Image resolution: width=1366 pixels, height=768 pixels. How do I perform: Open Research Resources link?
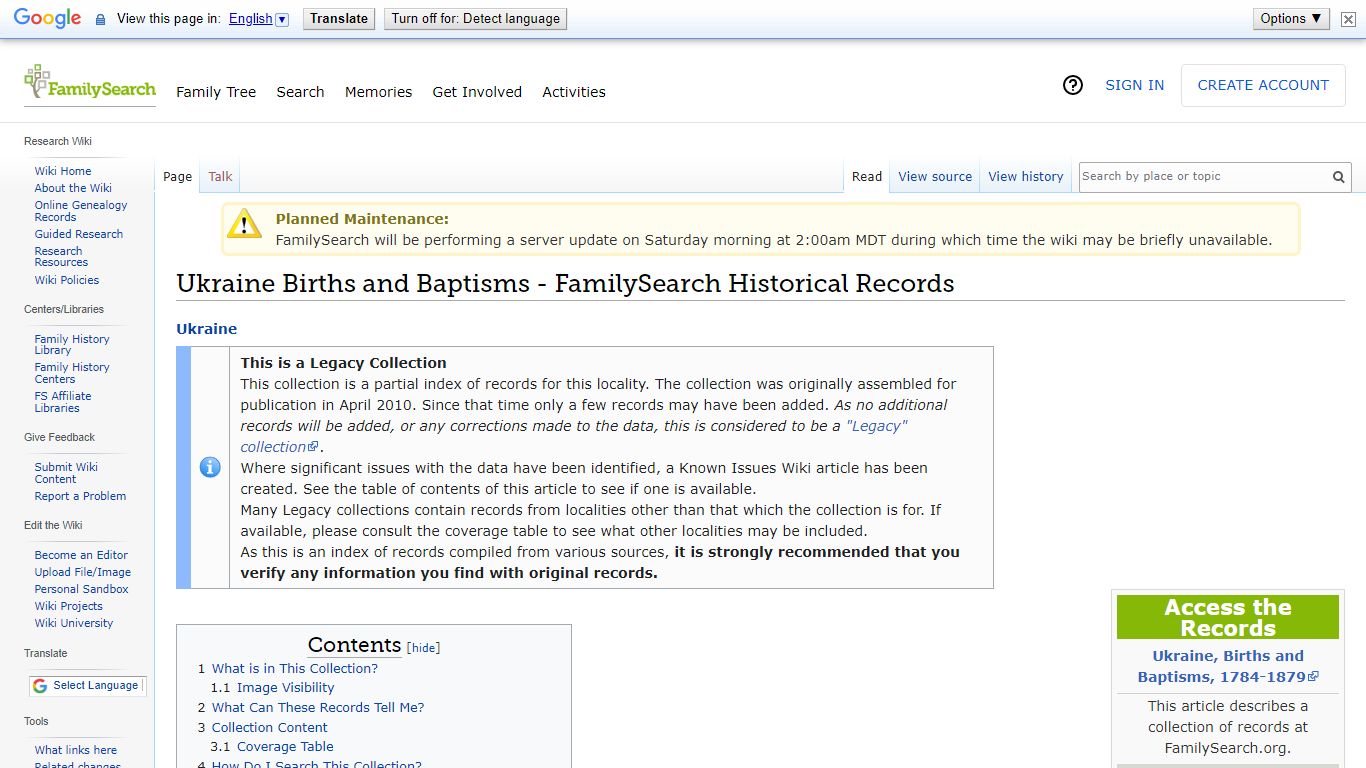click(61, 257)
